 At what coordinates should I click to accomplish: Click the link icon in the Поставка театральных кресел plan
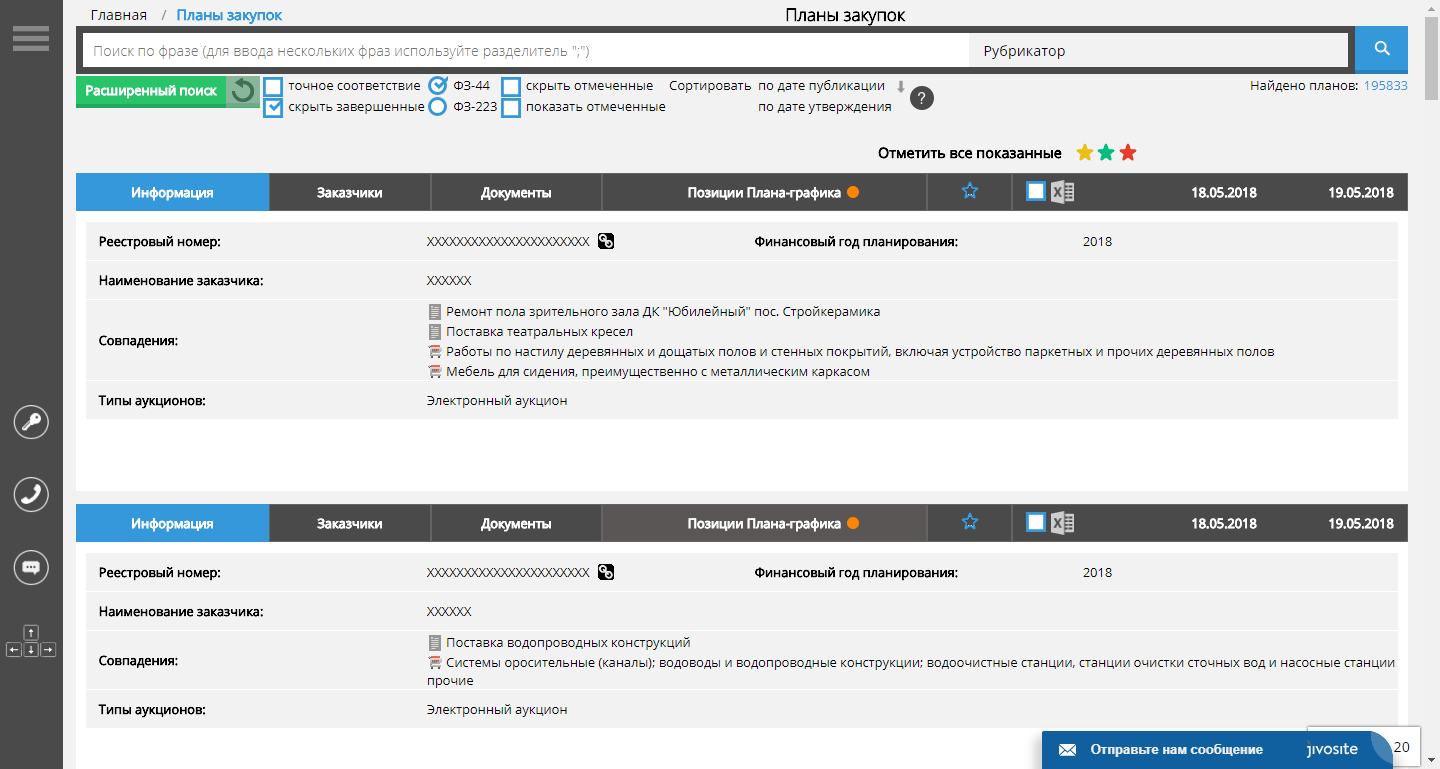605,241
